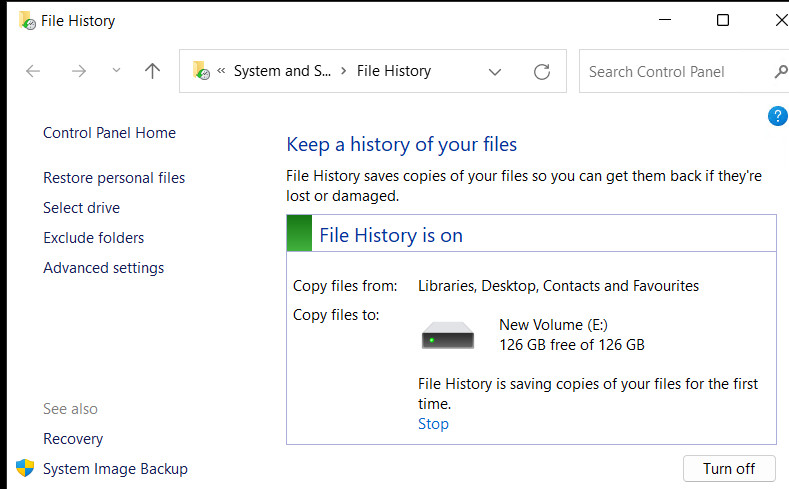Image resolution: width=789 pixels, height=489 pixels.
Task: Click the New Volume (E:) drive icon
Action: point(447,335)
